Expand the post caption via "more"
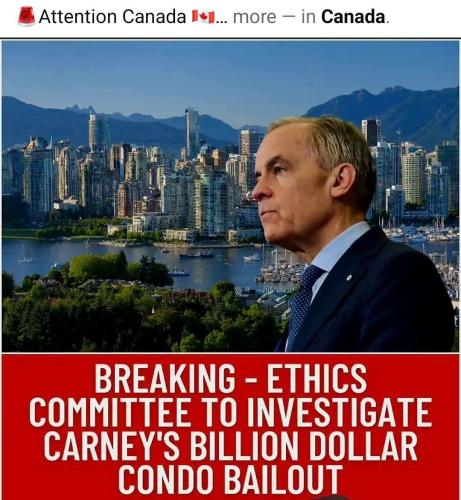 [255, 17]
